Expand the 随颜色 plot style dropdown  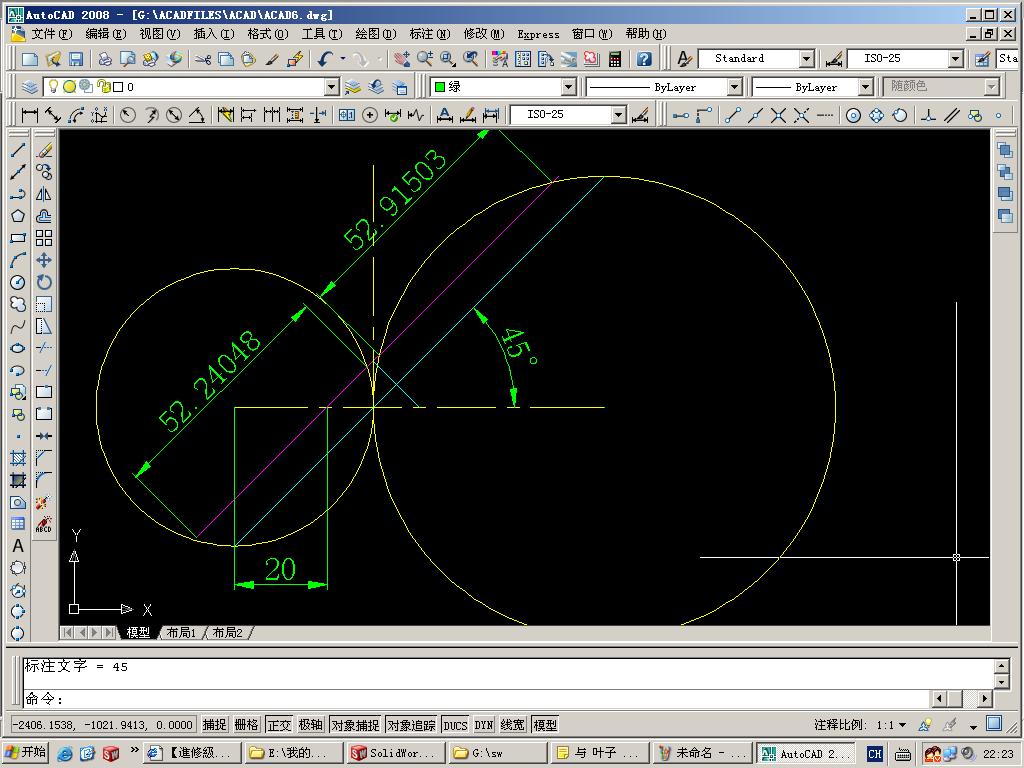pos(992,87)
